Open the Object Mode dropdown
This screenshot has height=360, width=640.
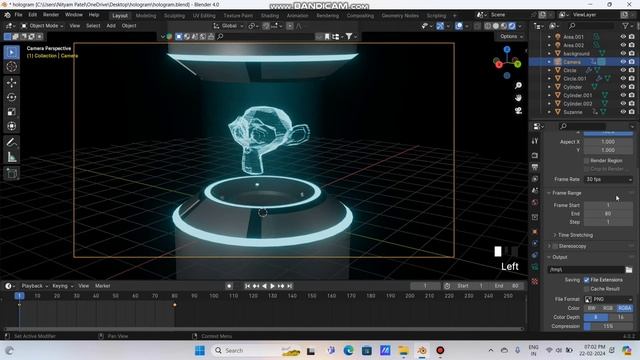tap(42, 26)
